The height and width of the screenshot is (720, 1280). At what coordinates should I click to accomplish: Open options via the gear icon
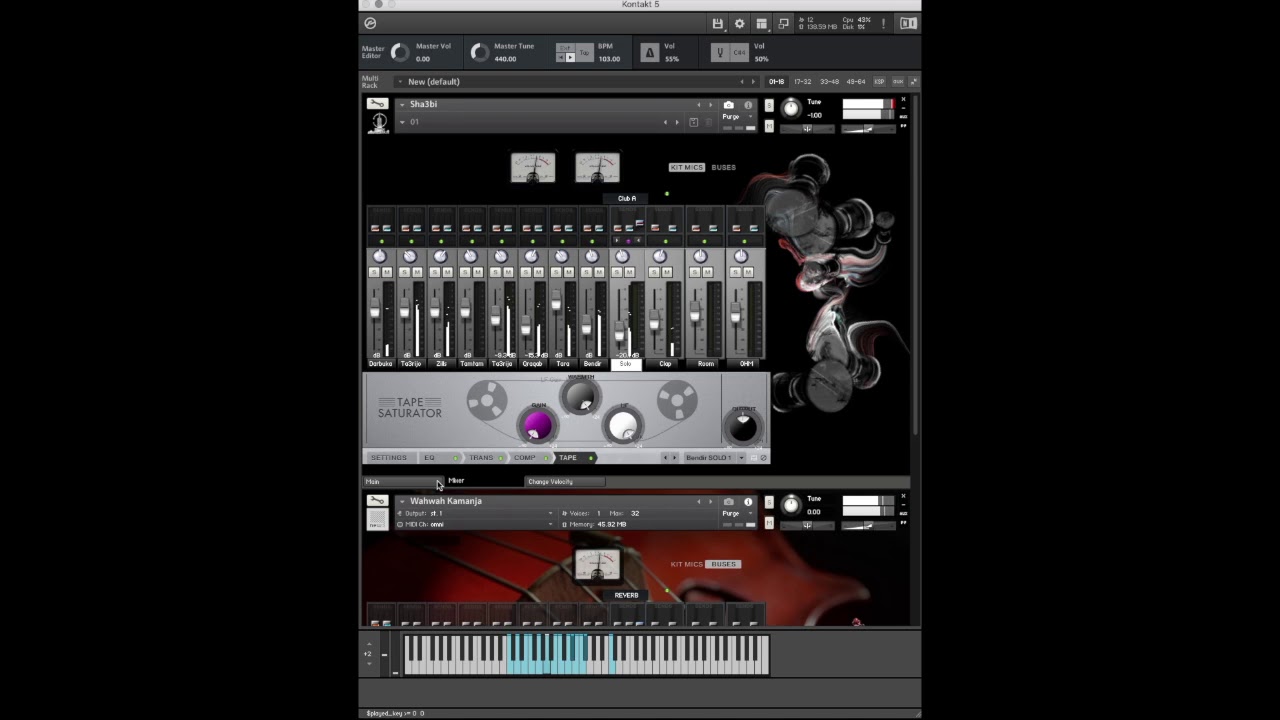[x=739, y=24]
